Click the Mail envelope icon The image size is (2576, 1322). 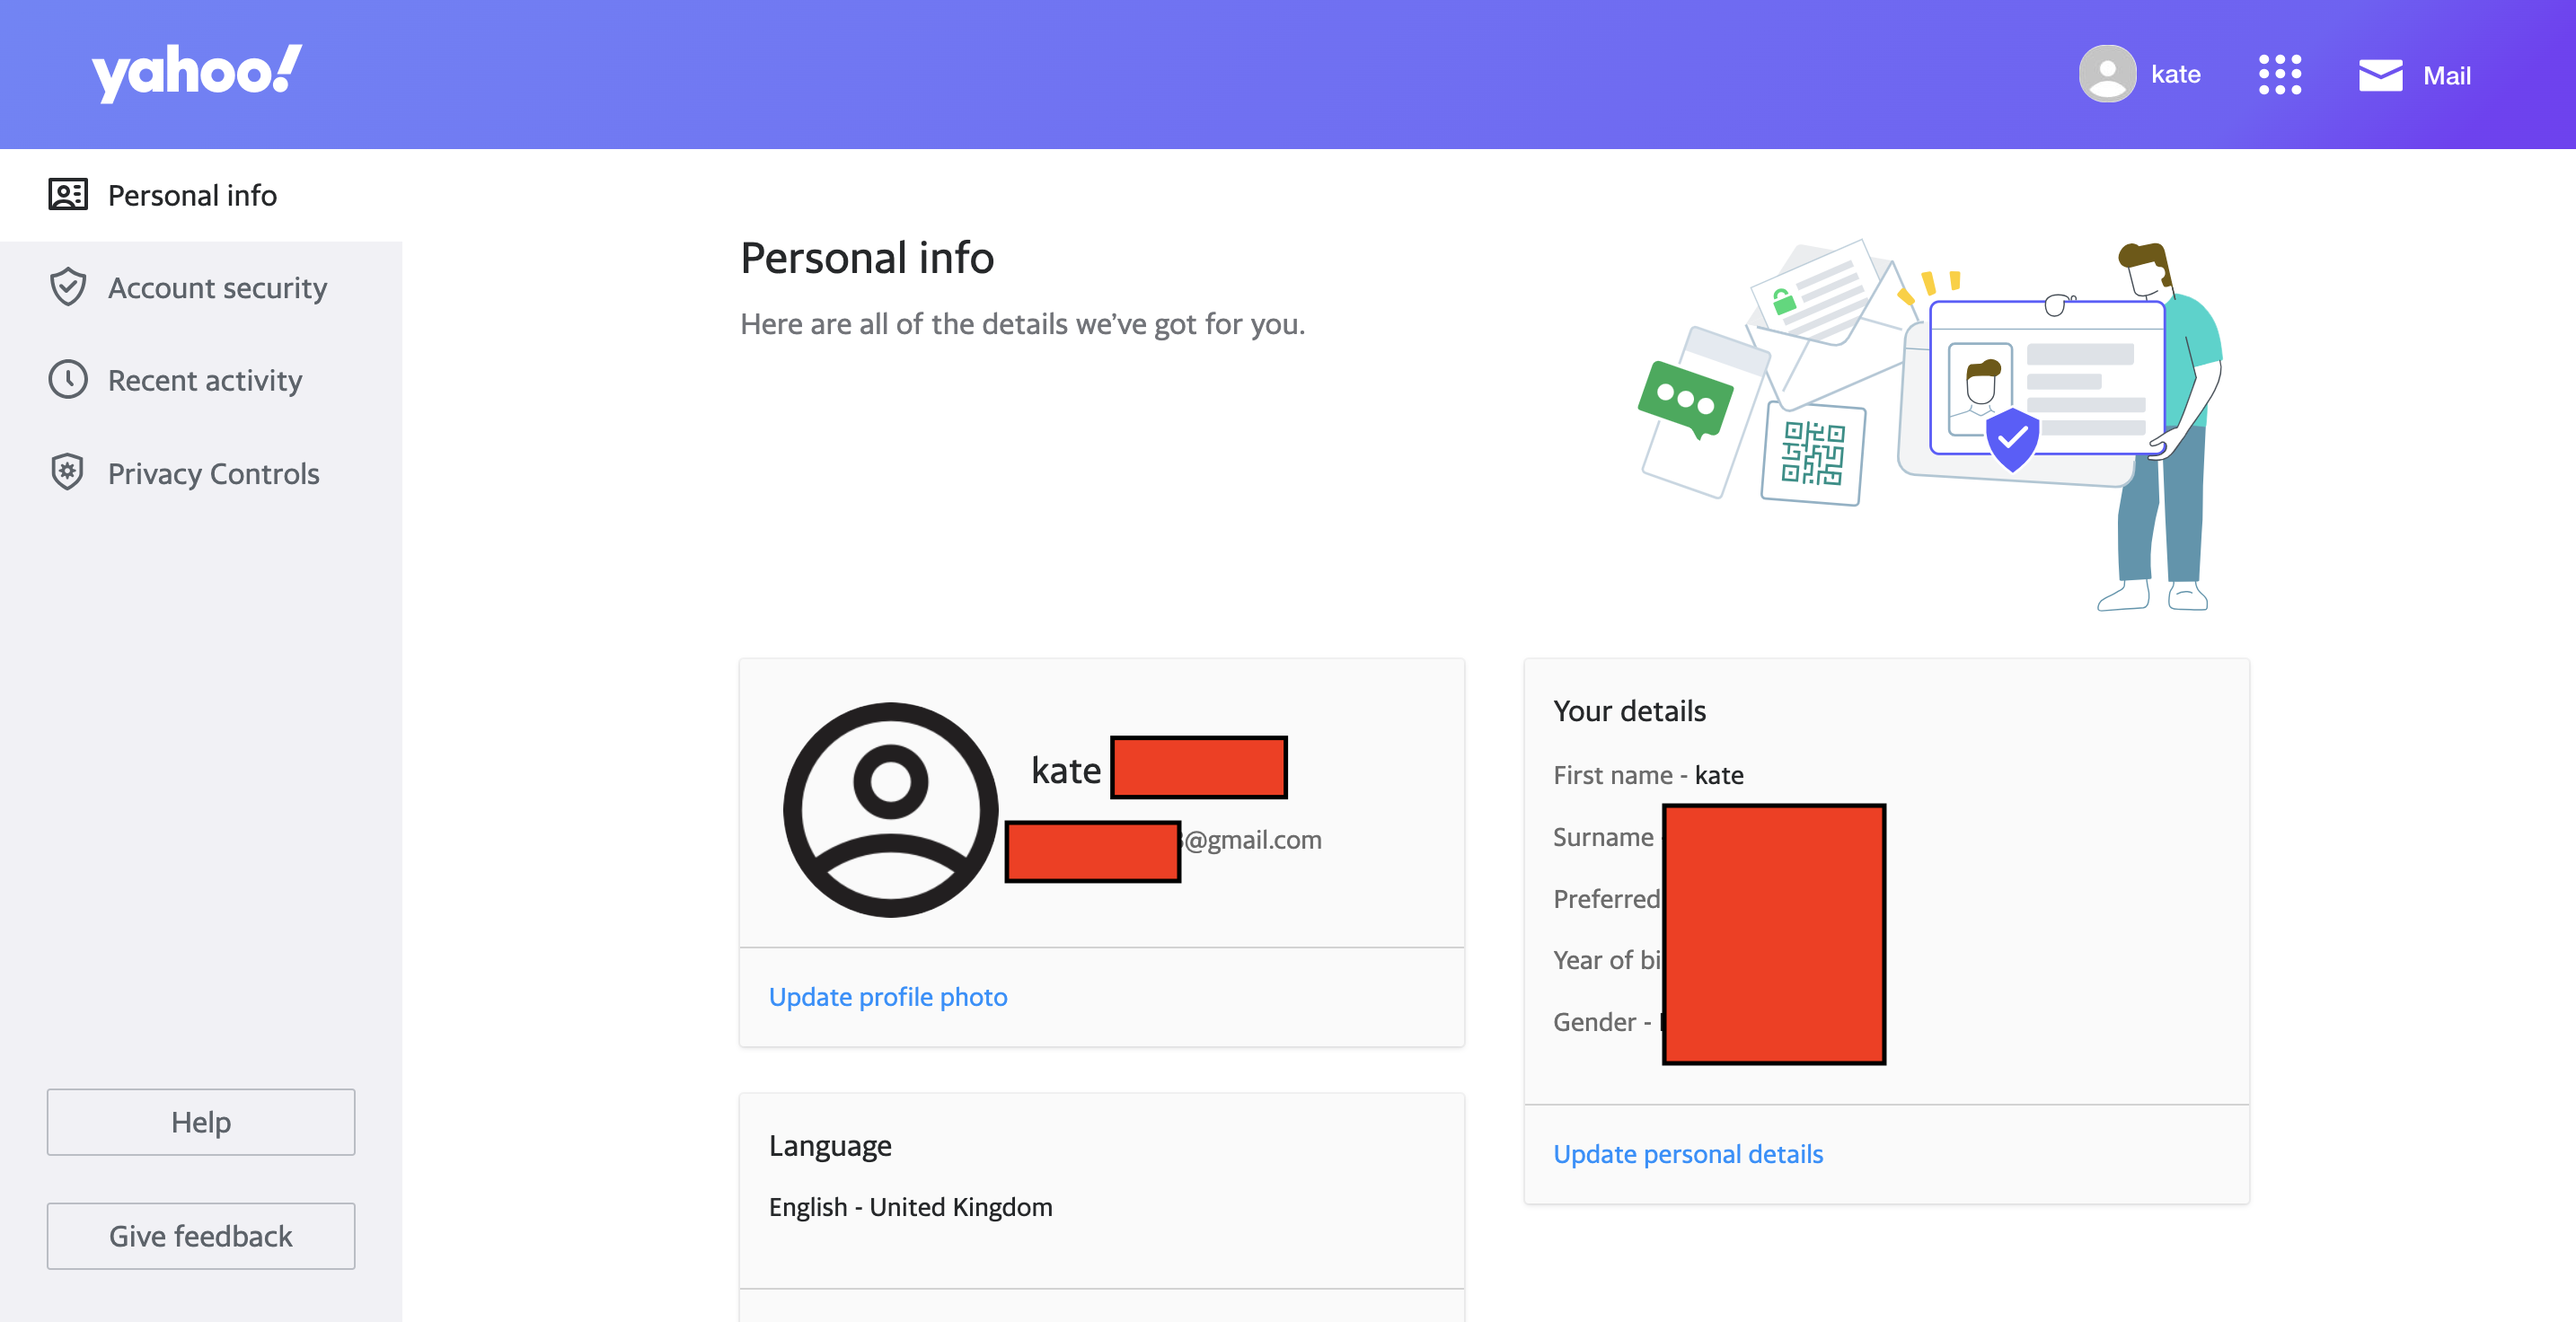click(2380, 75)
